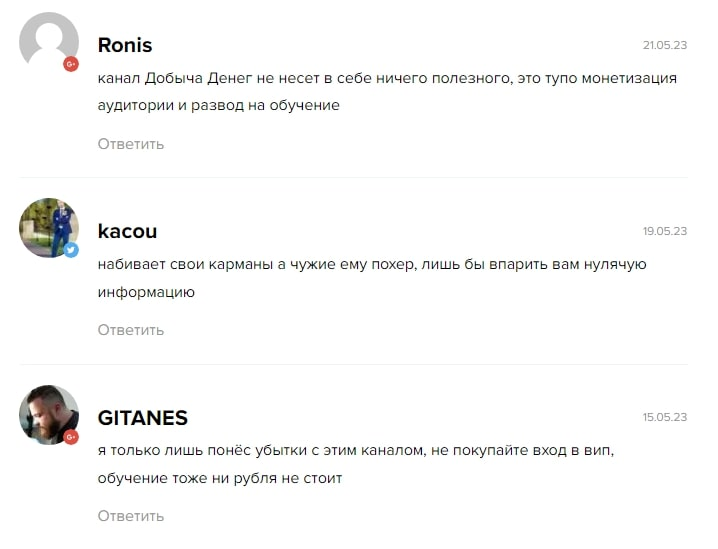Click the second line of Ronis's comment ending in обучение

218,104
